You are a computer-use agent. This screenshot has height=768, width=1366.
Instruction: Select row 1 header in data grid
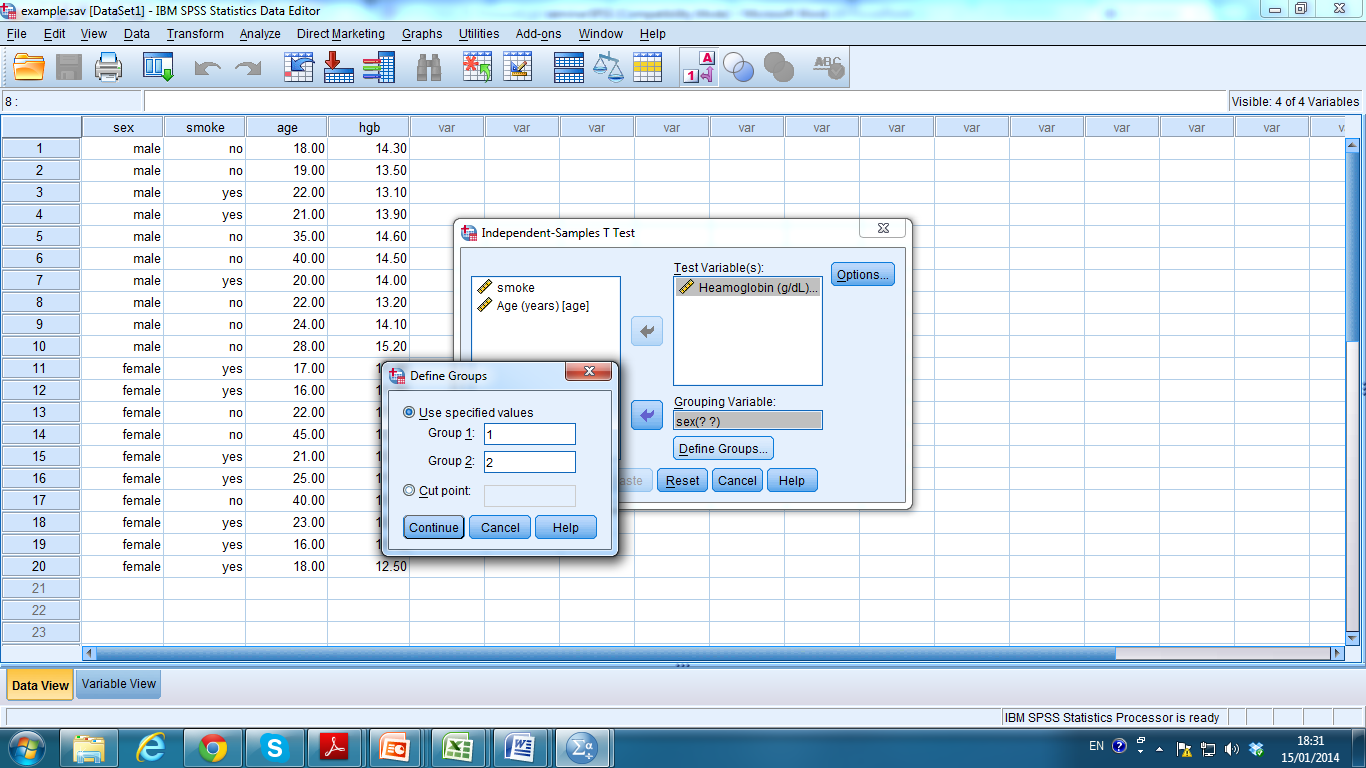pos(40,148)
